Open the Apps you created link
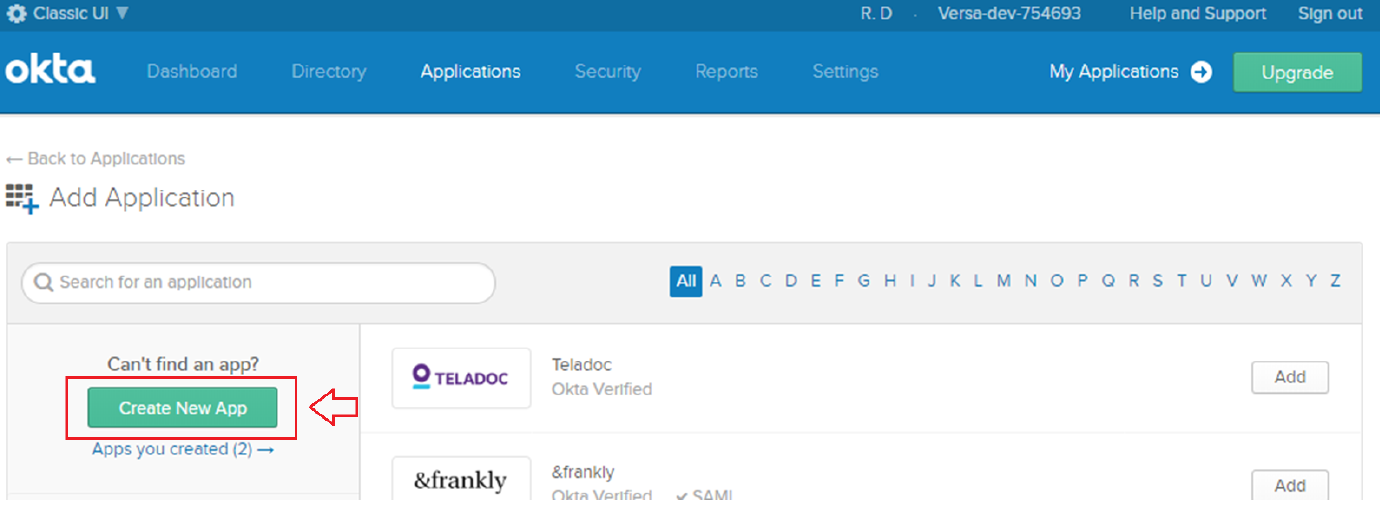The width and height of the screenshot is (1380, 506). click(182, 449)
